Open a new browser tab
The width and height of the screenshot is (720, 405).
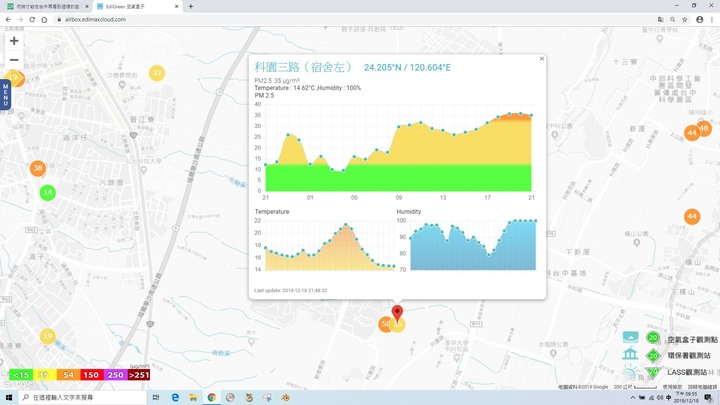pos(191,6)
